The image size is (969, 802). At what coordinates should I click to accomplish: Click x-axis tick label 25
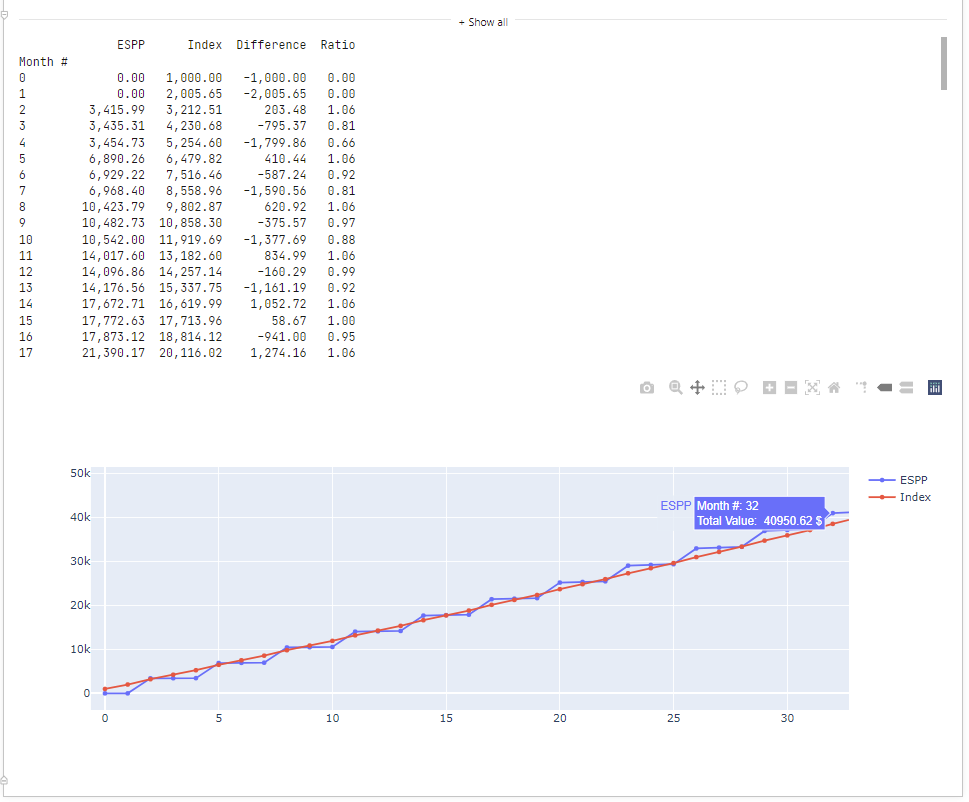[674, 719]
